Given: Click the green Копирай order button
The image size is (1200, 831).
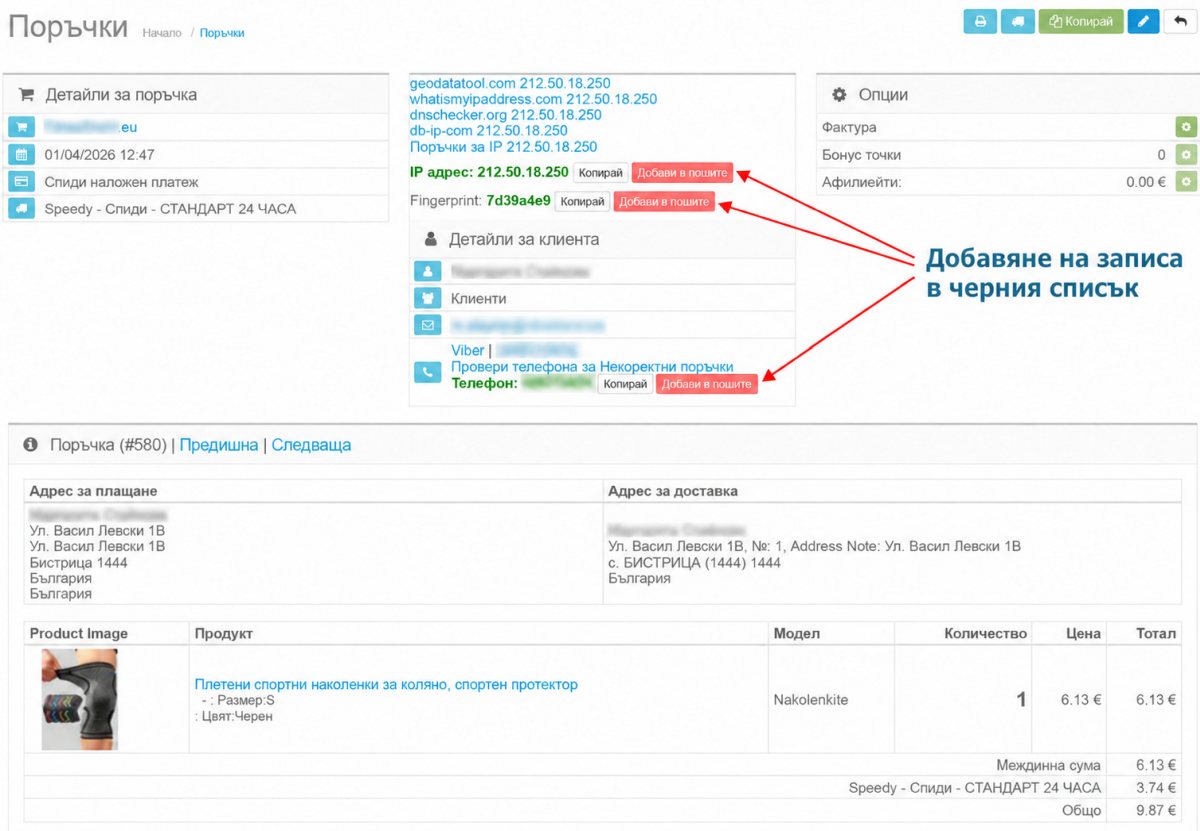Looking at the screenshot, I should click(x=1081, y=21).
